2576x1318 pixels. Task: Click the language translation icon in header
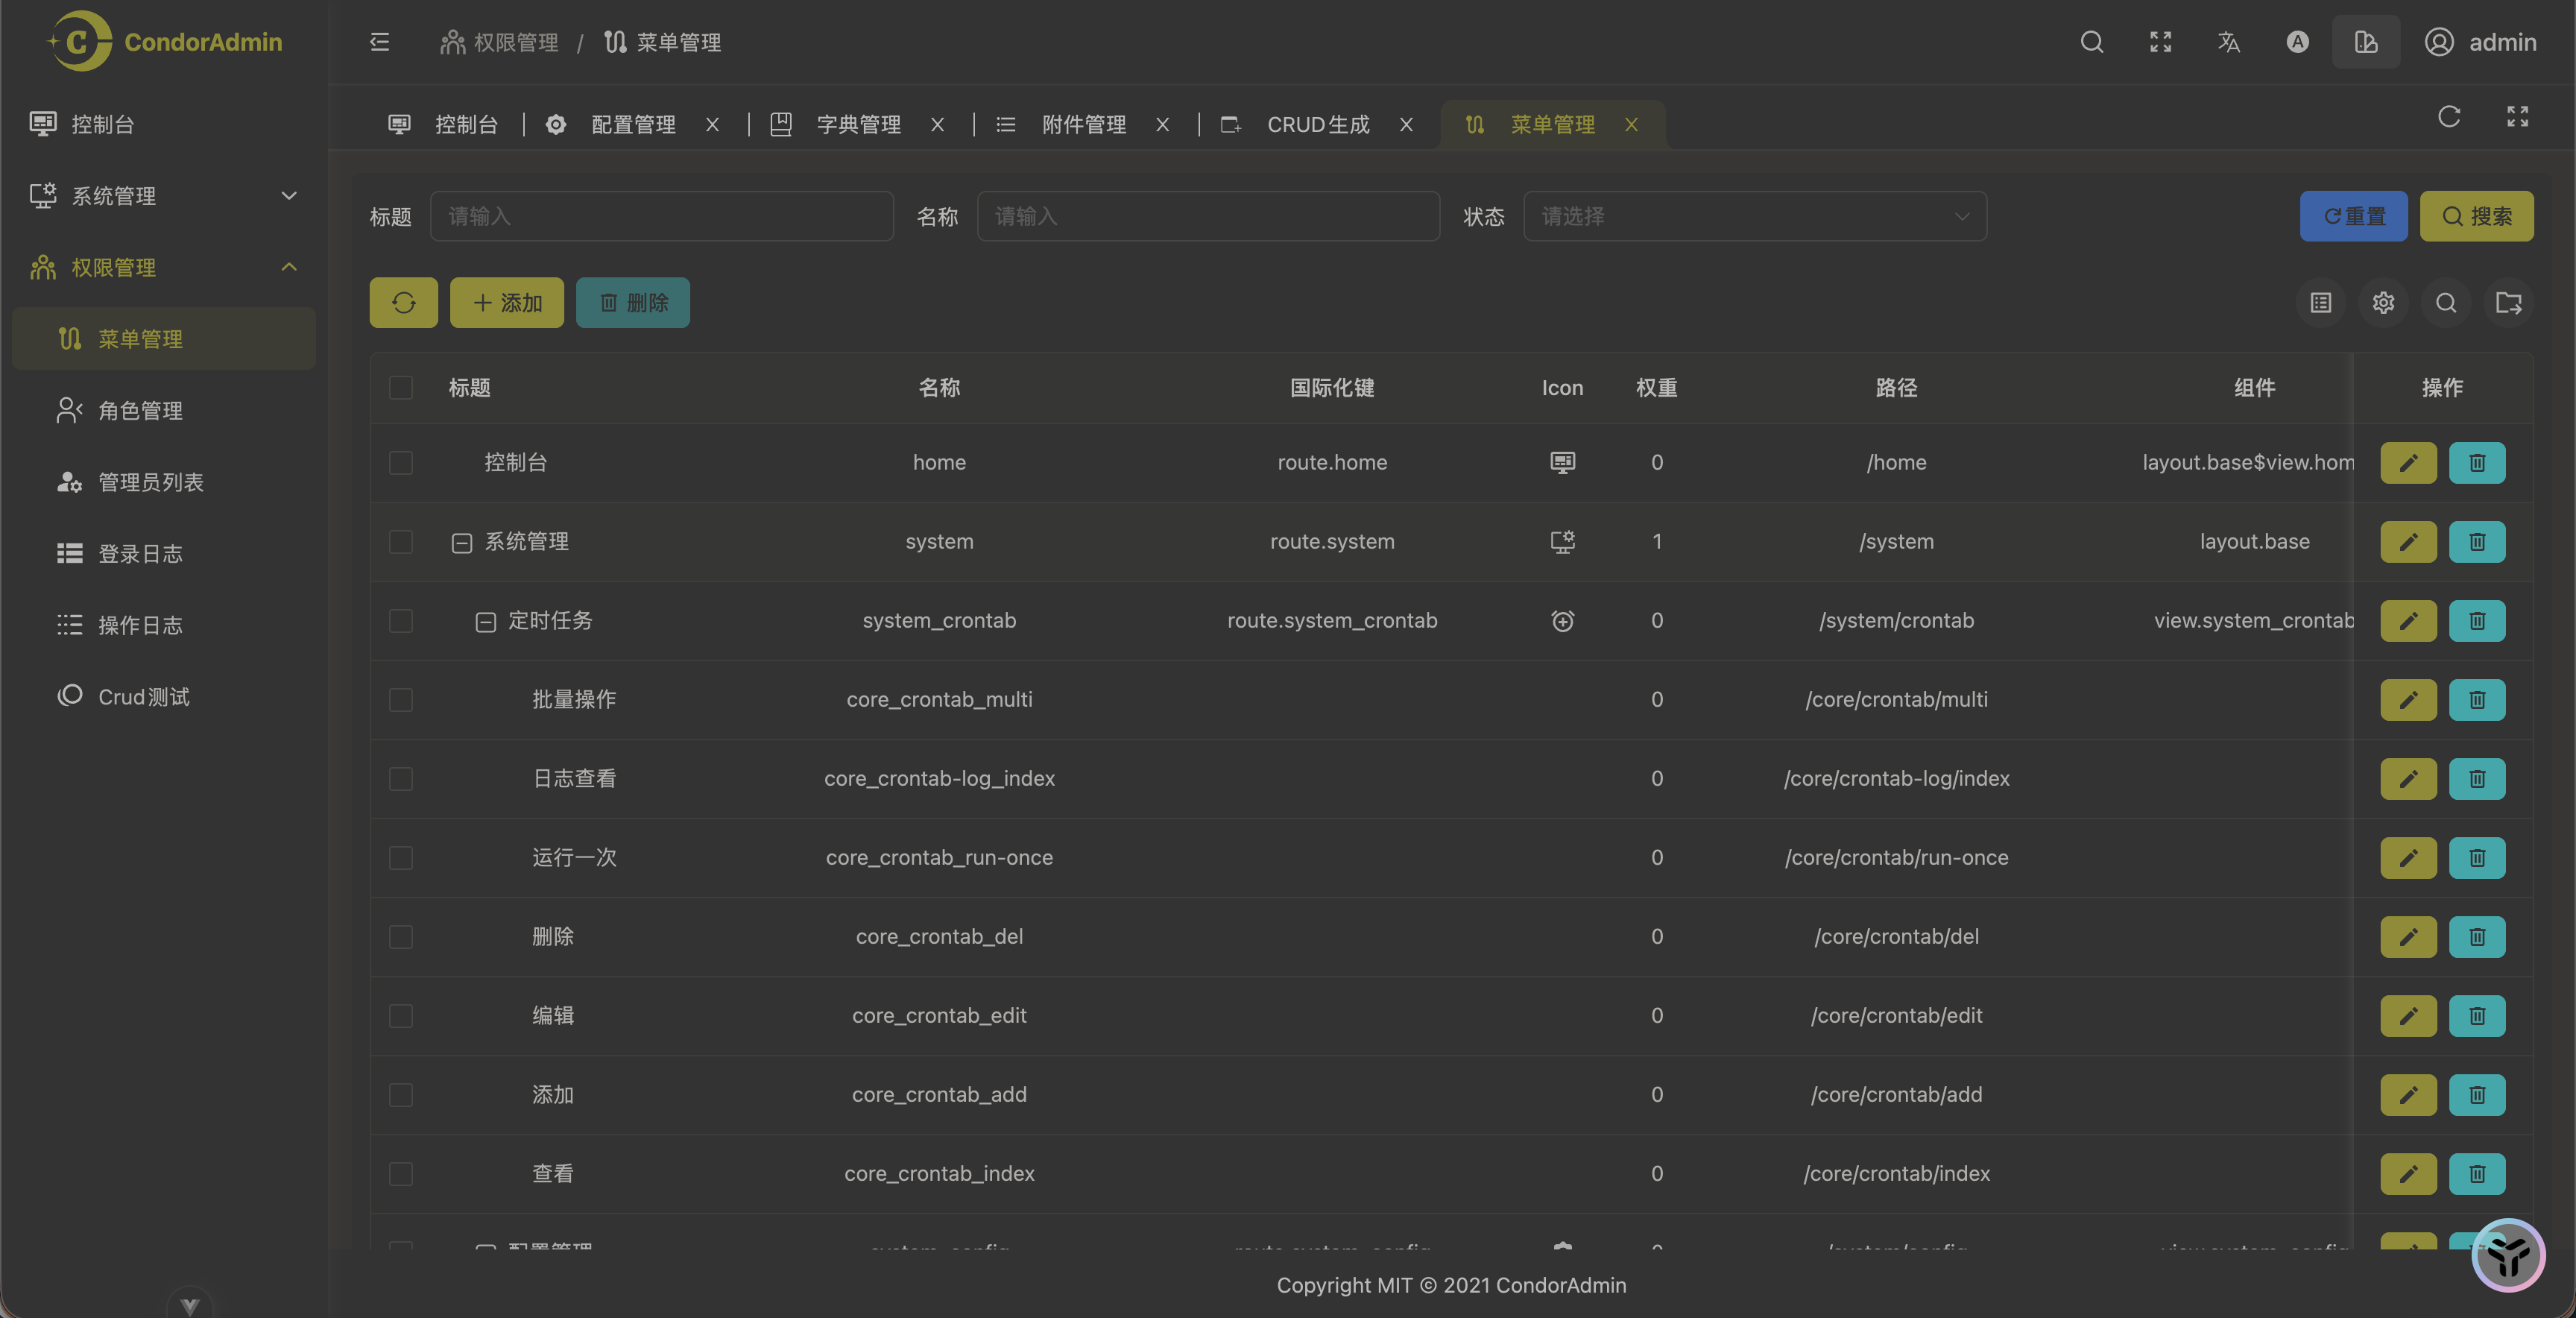[x=2229, y=42]
